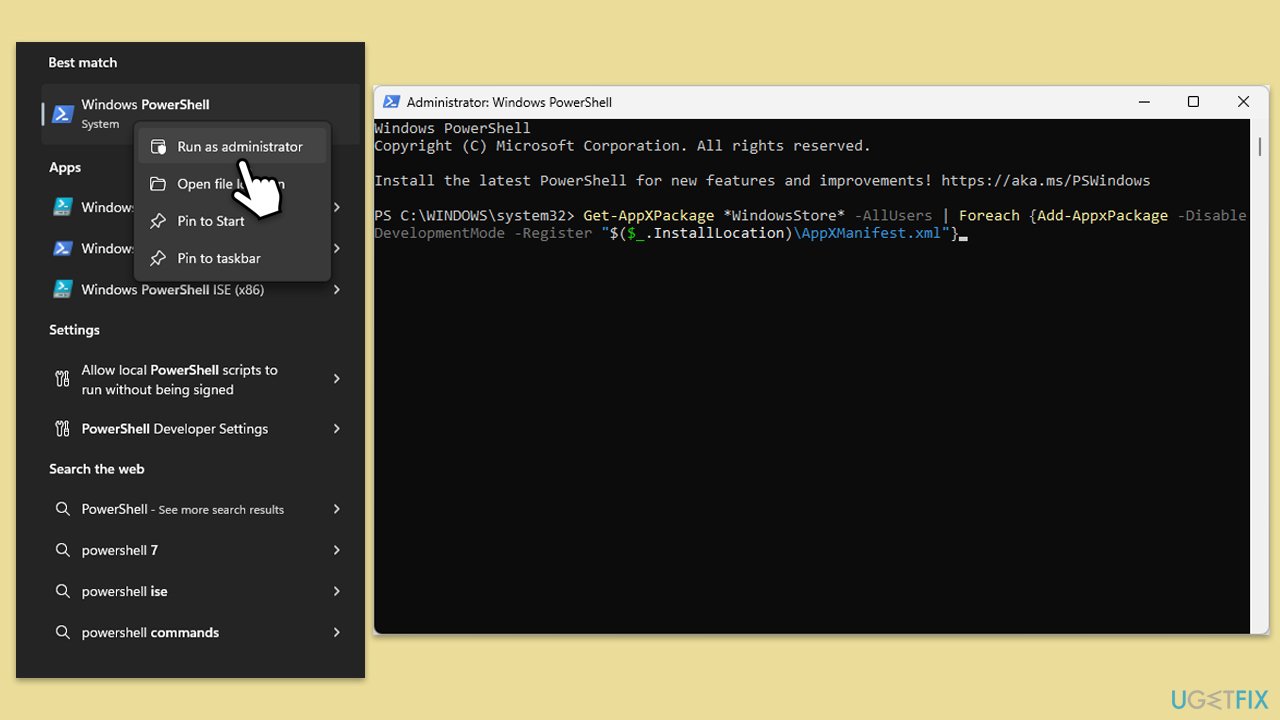Click the Windows PowerShell best match icon
This screenshot has width=1280, height=720.
62,114
